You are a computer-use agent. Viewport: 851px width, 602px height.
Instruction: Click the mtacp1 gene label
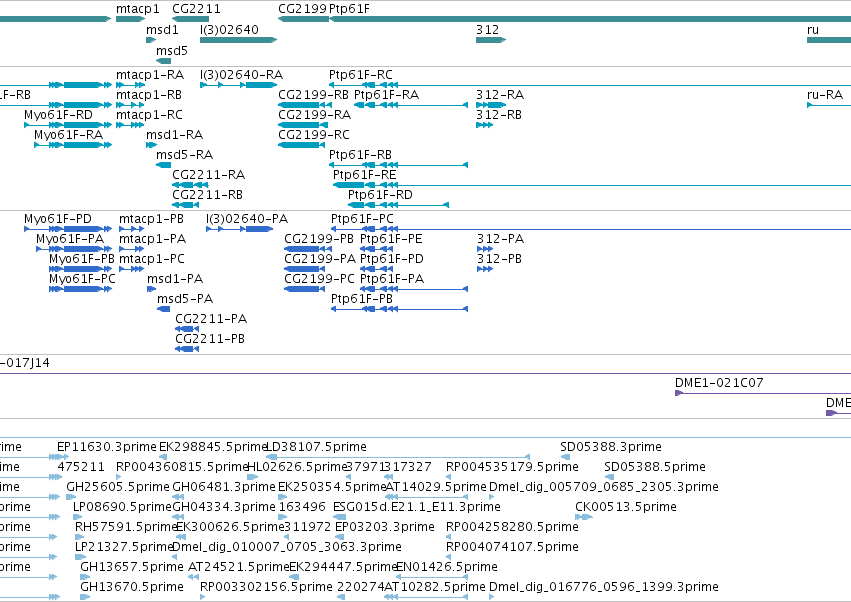click(x=138, y=9)
